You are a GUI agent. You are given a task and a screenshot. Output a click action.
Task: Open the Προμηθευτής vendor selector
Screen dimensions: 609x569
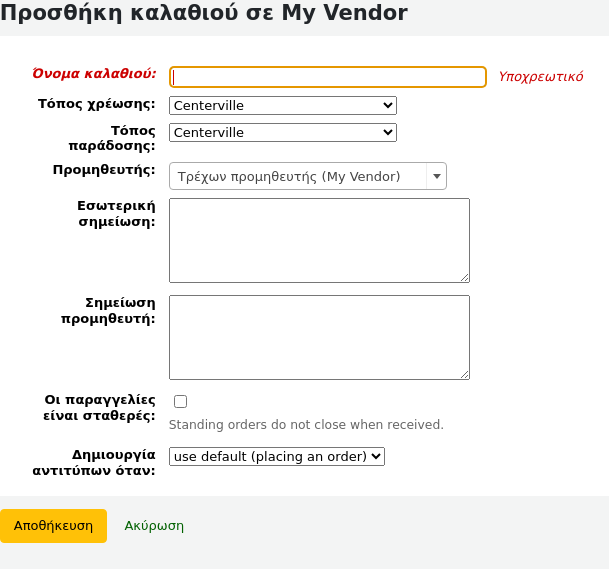[298, 176]
